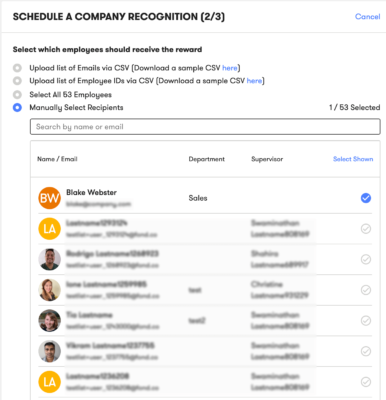Open sample Emails CSV 'here' link
Image resolution: width=386 pixels, height=400 pixels.
(x=230, y=68)
